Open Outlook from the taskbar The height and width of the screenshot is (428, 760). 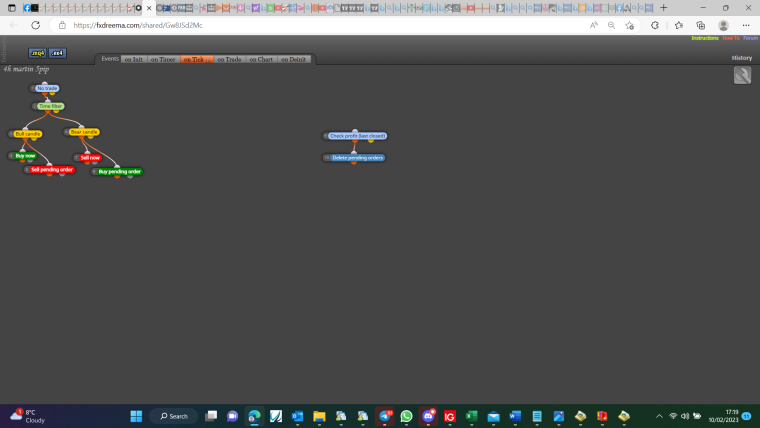point(297,416)
